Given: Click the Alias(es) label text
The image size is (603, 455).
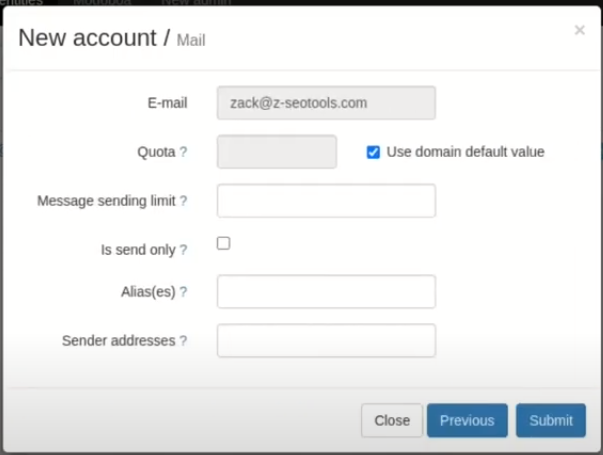Looking at the screenshot, I should tap(148, 292).
